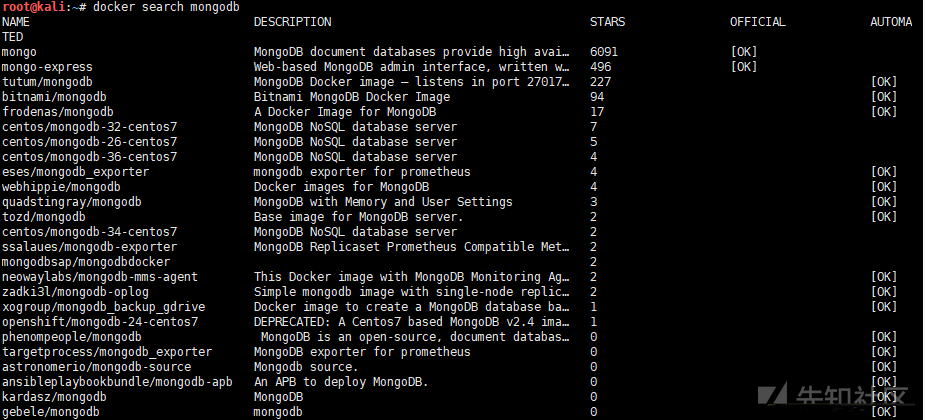Select the eses/mongodb_exporter entry
Viewport: 925px width, 420px height.
pyautogui.click(x=76, y=172)
